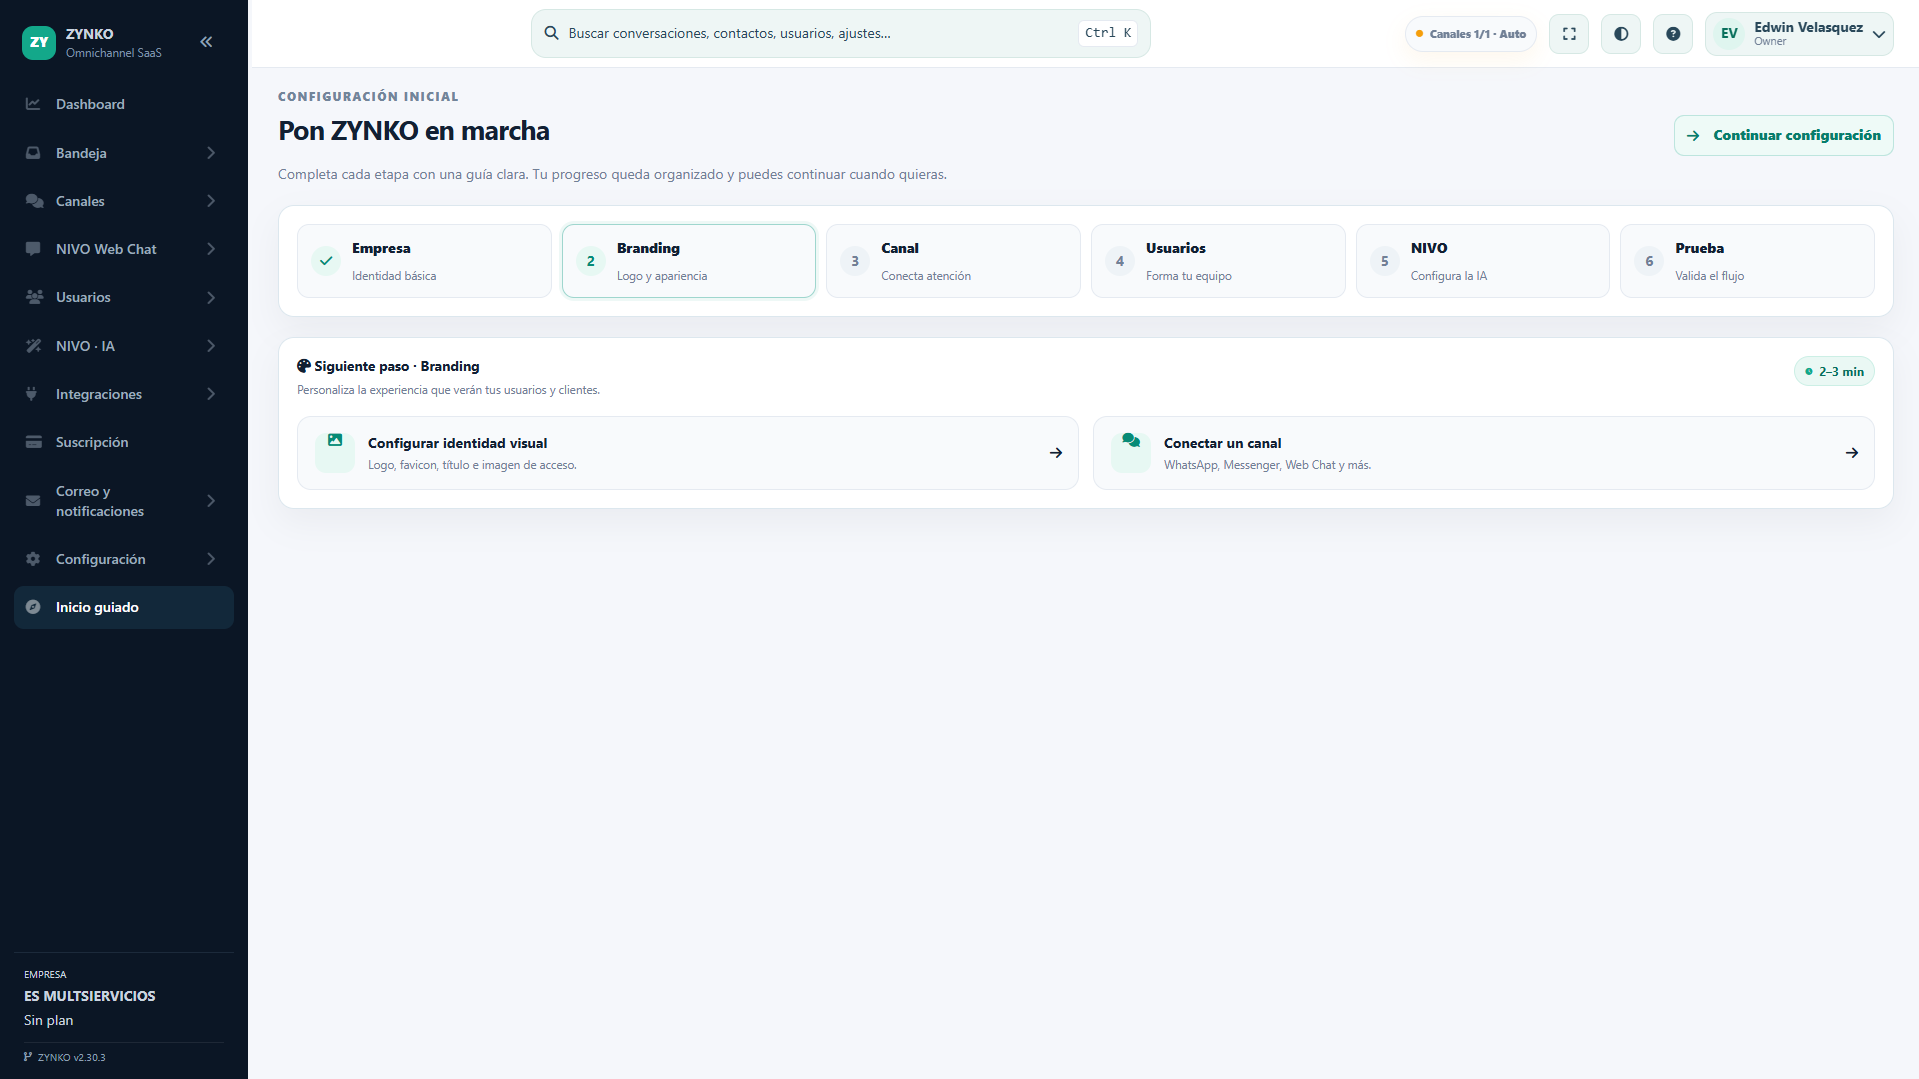Click the Correo y notificaciones envelope icon
The width and height of the screenshot is (1919, 1079).
coord(33,501)
